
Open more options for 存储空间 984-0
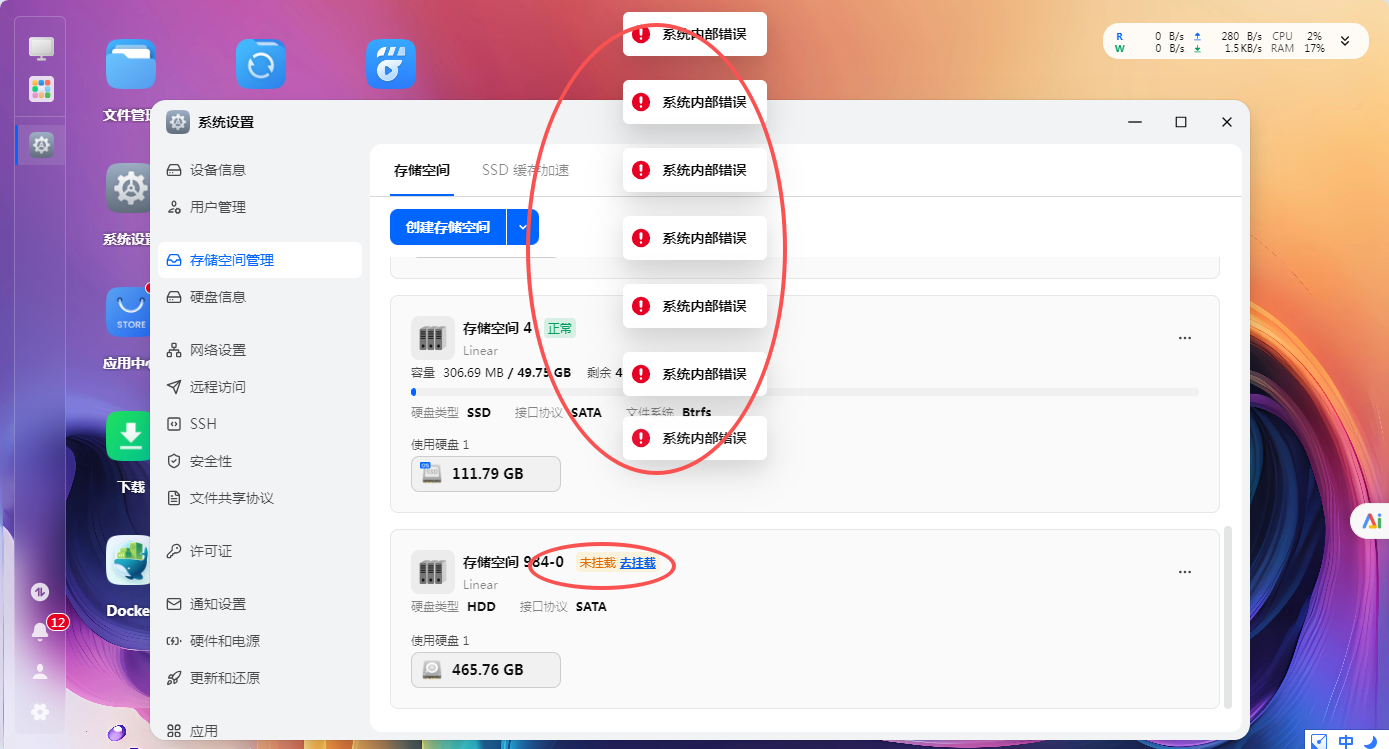1185,572
